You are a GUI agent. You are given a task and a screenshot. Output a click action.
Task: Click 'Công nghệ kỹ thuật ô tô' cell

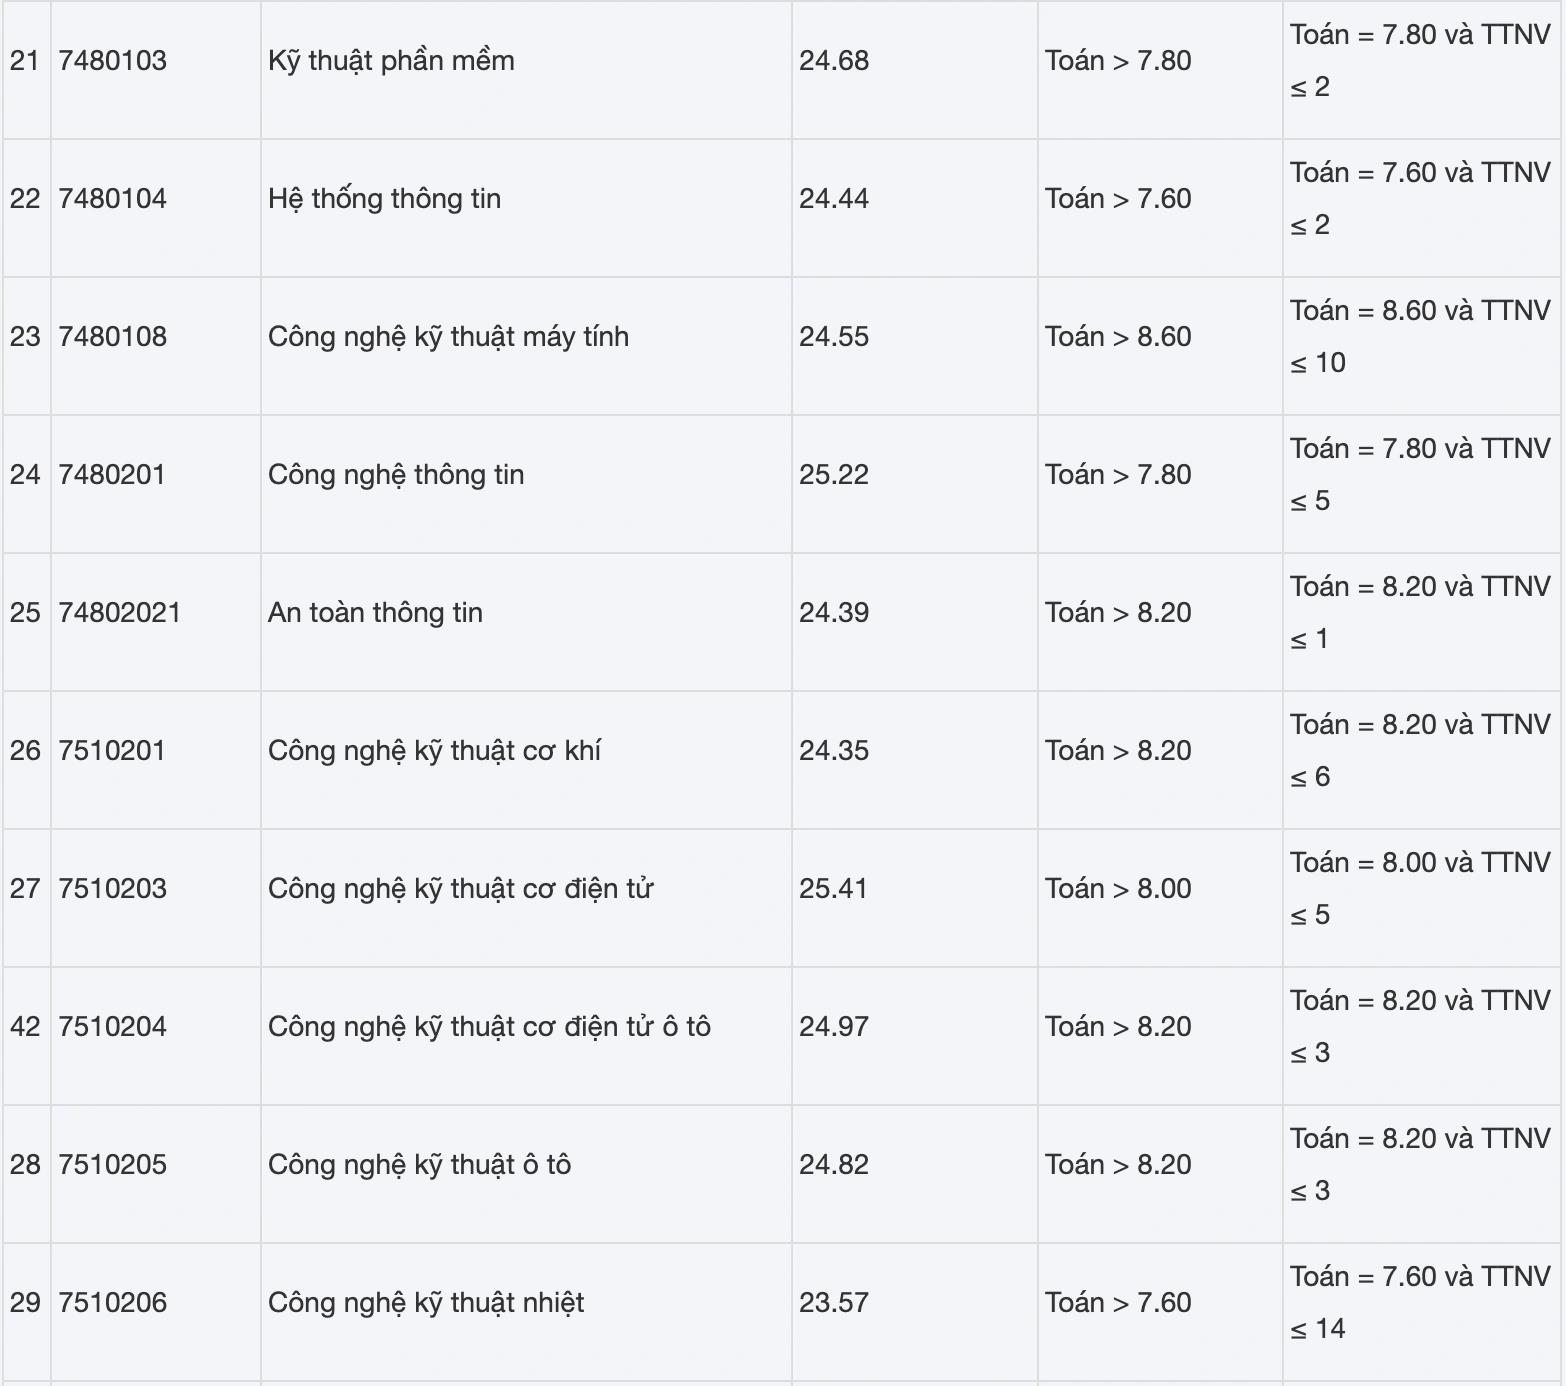tap(419, 1165)
